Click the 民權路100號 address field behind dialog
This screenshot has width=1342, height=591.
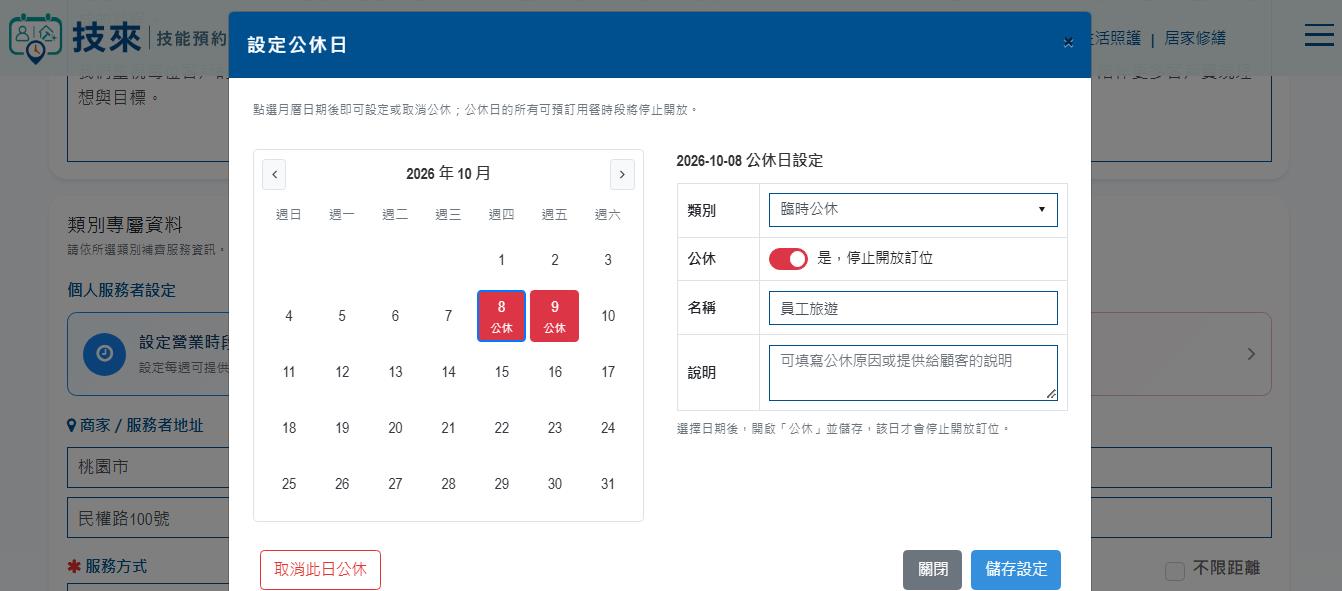tap(148, 518)
